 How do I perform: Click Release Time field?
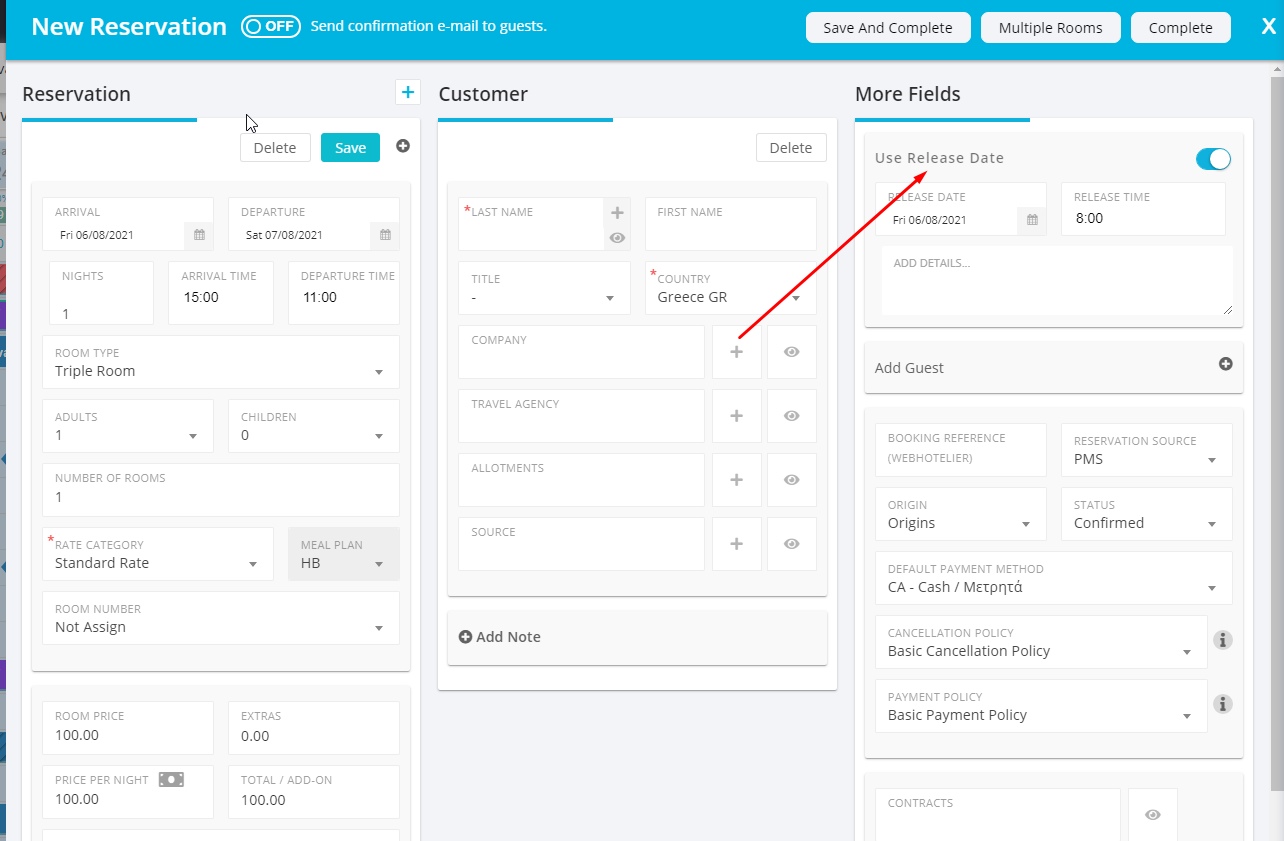1143,209
